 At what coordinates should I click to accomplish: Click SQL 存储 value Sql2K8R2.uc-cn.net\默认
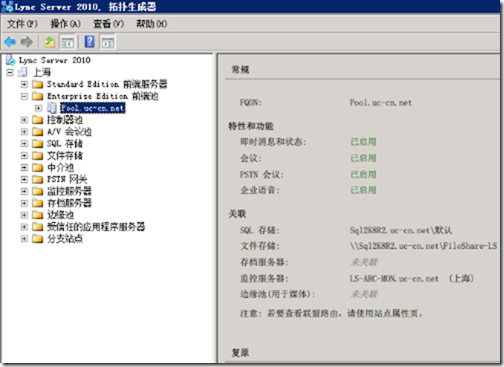click(x=401, y=230)
